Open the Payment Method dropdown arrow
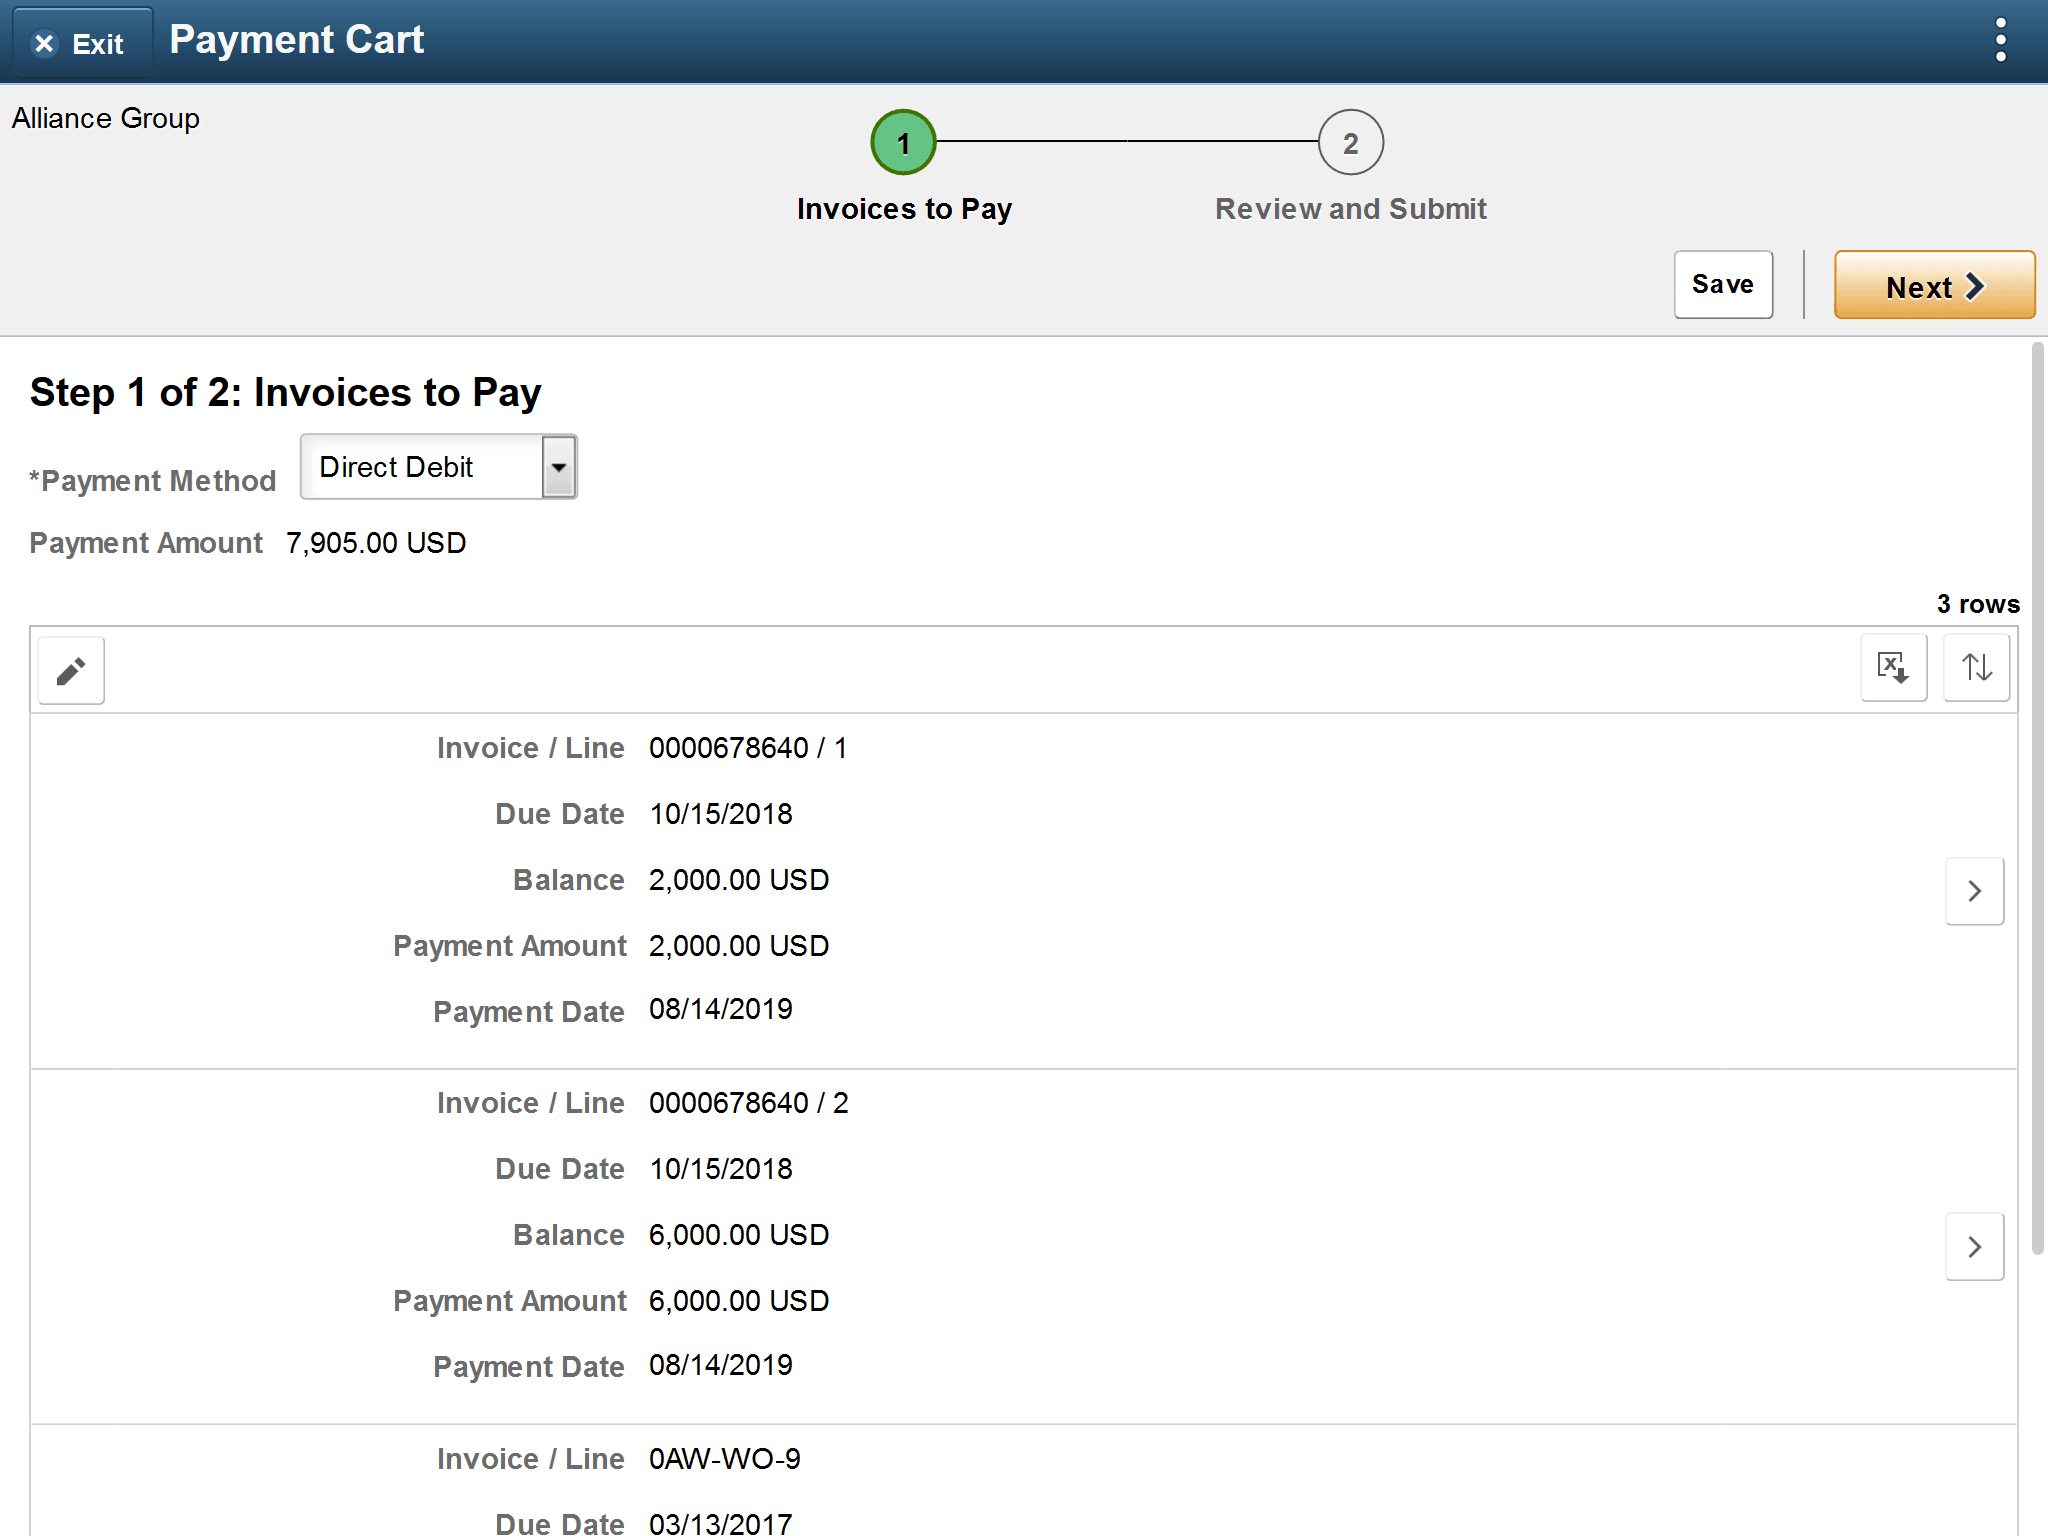Viewport: 2048px width, 1536px height. (x=557, y=466)
